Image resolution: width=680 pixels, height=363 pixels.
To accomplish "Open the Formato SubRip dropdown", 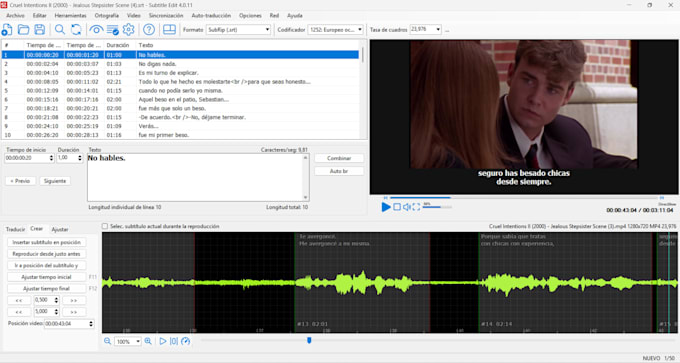I will pos(238,30).
